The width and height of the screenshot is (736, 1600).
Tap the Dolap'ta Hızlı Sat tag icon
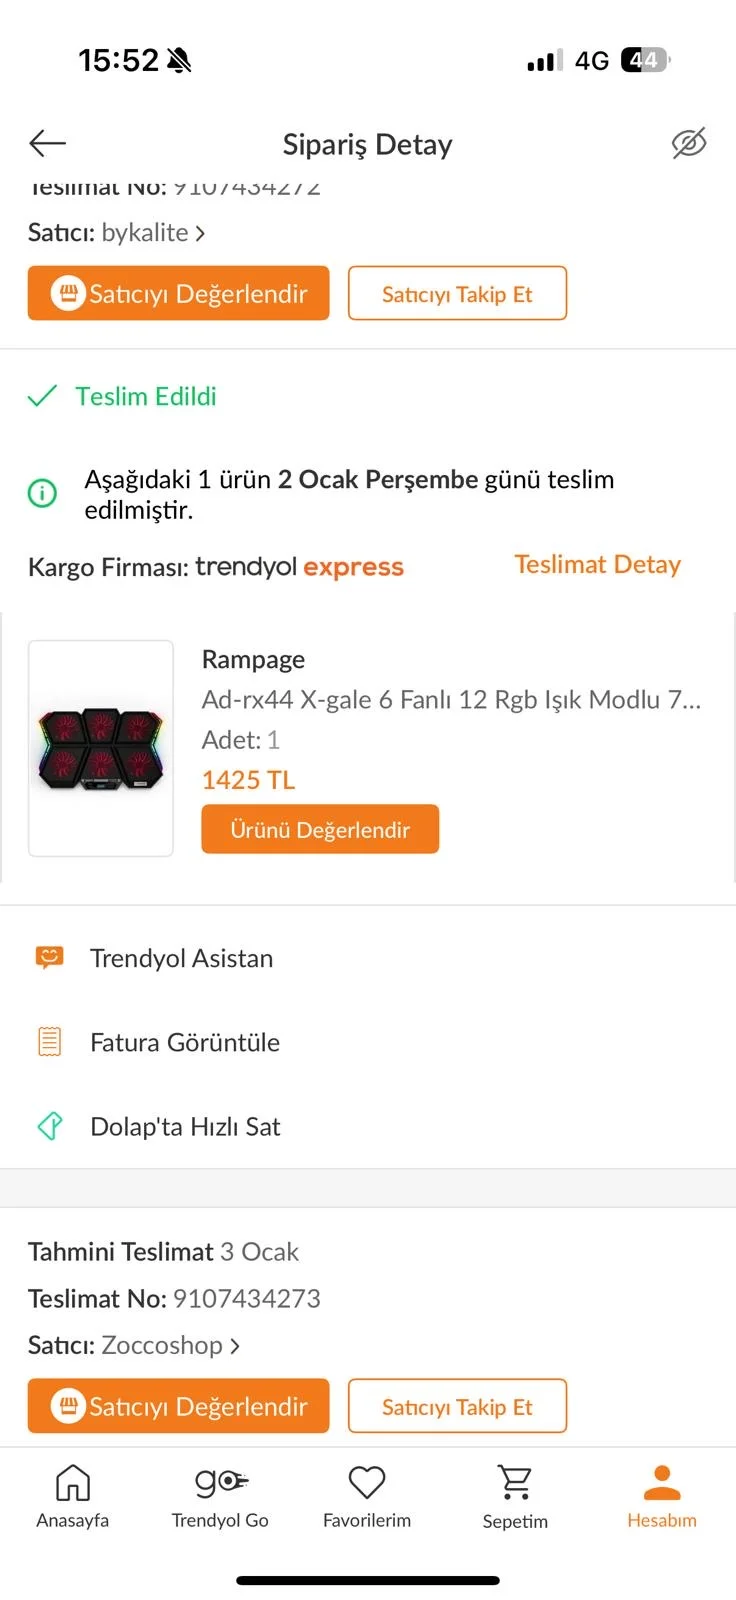pos(49,1126)
